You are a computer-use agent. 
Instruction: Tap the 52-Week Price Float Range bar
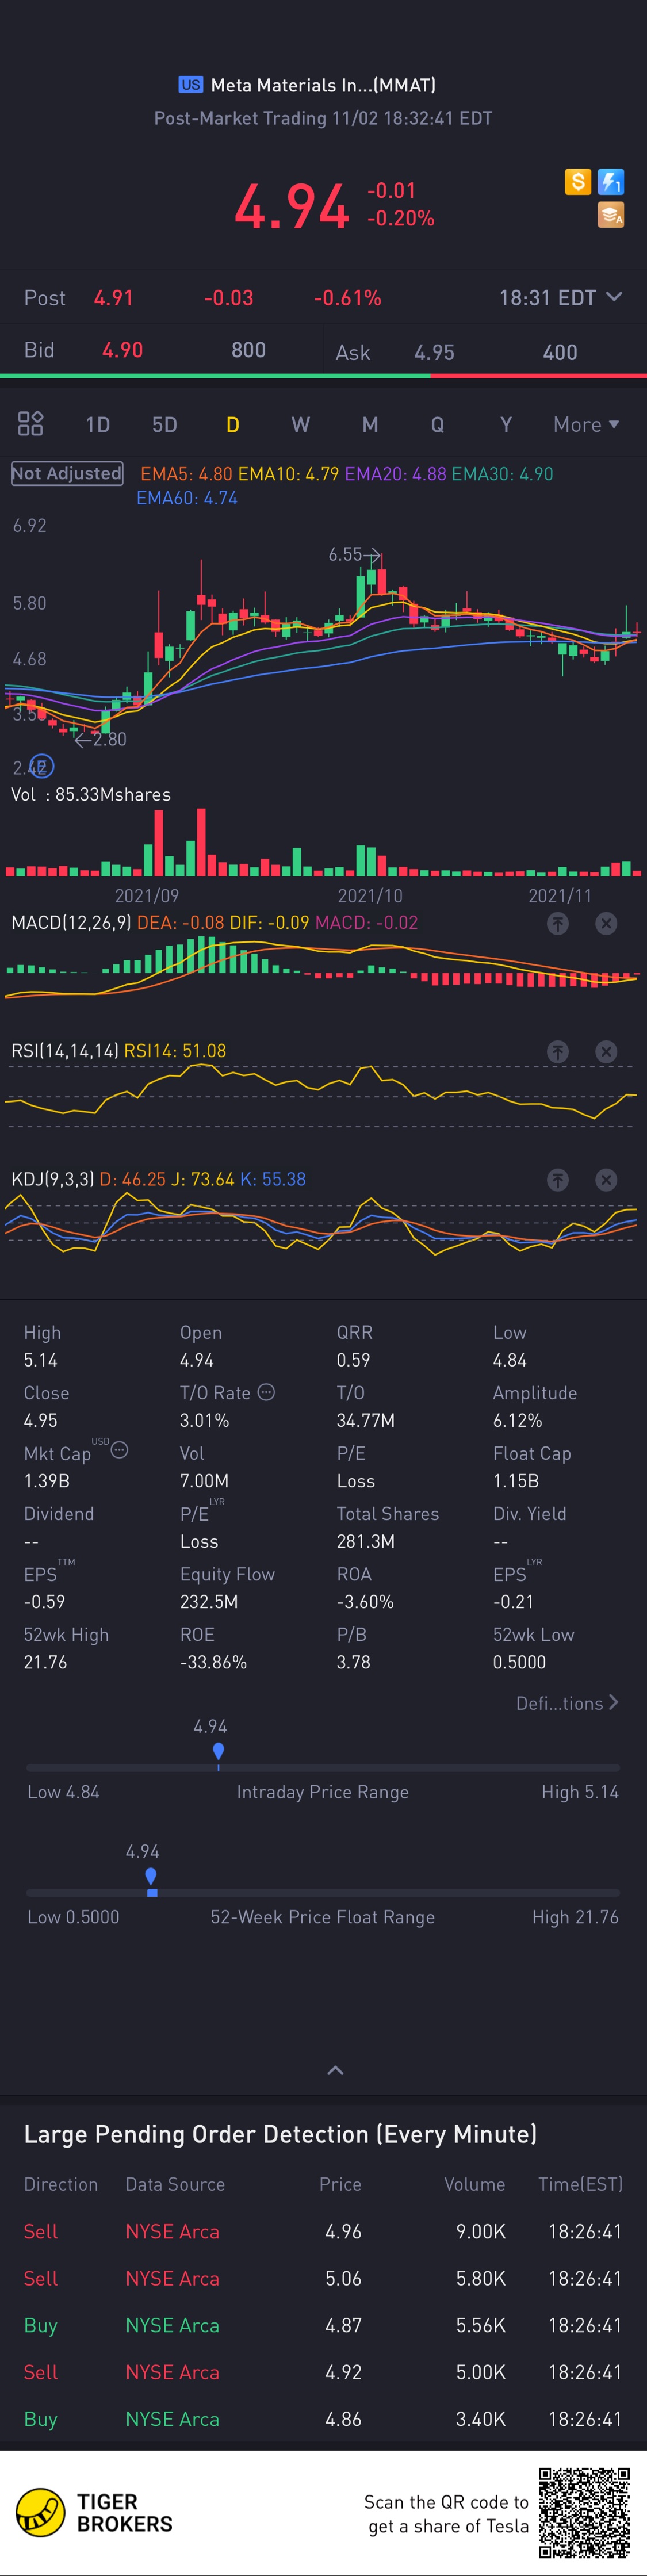[x=323, y=1893]
